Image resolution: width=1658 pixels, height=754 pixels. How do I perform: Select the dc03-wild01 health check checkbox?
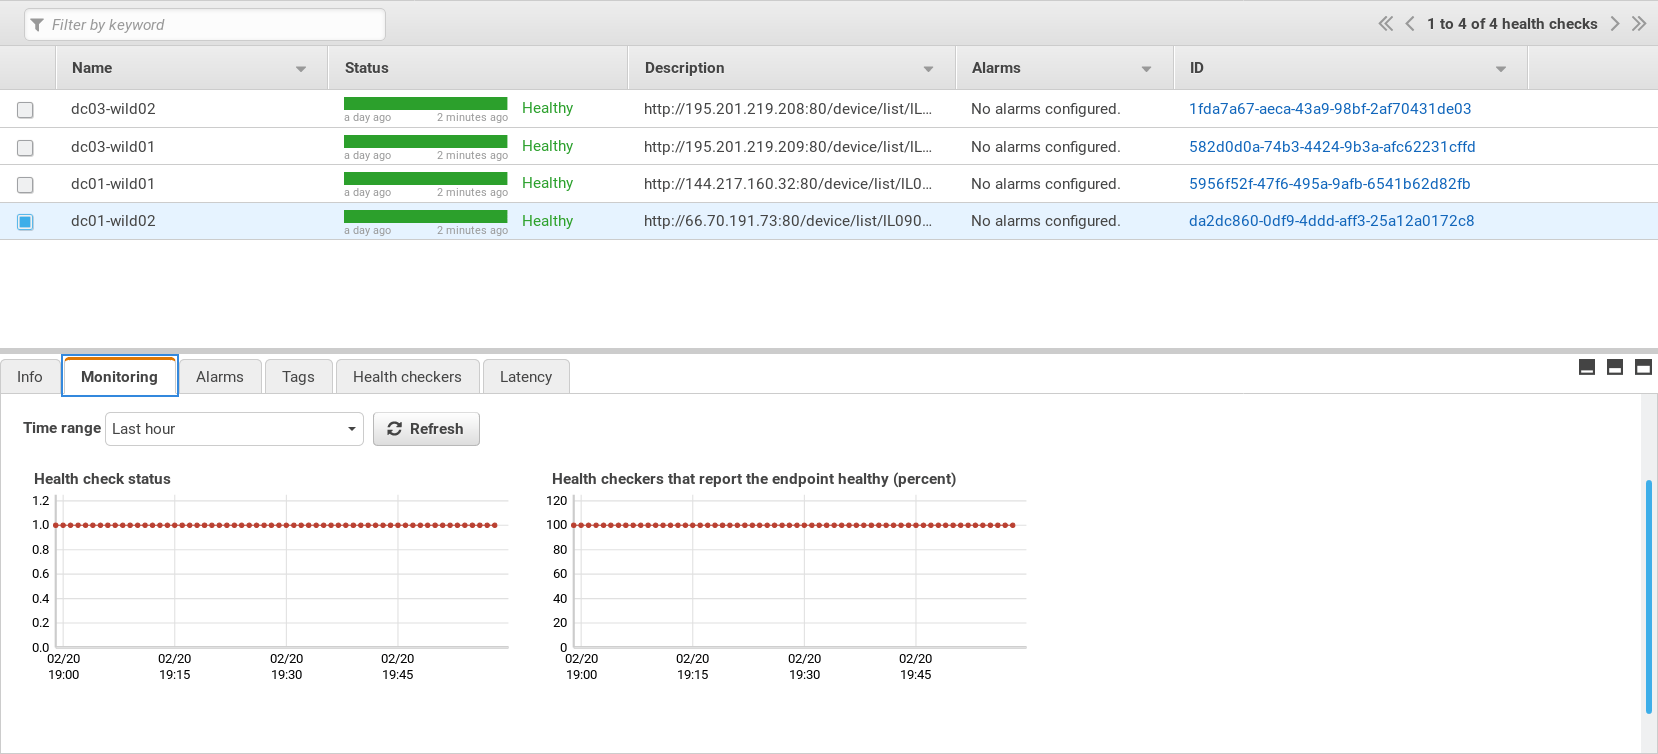(x=25, y=148)
